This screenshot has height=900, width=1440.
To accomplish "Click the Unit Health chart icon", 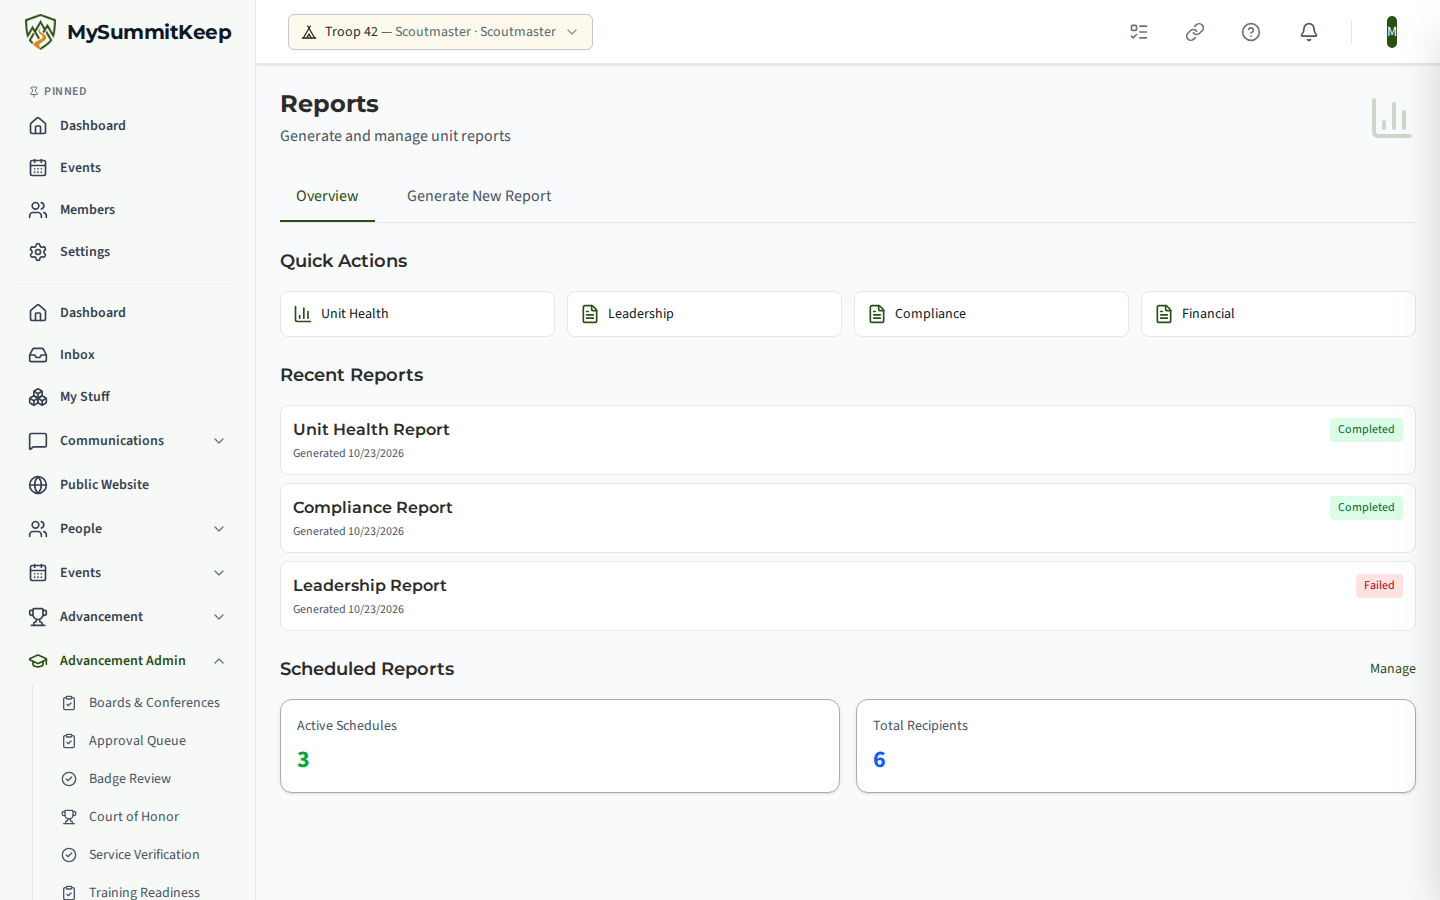I will (303, 314).
